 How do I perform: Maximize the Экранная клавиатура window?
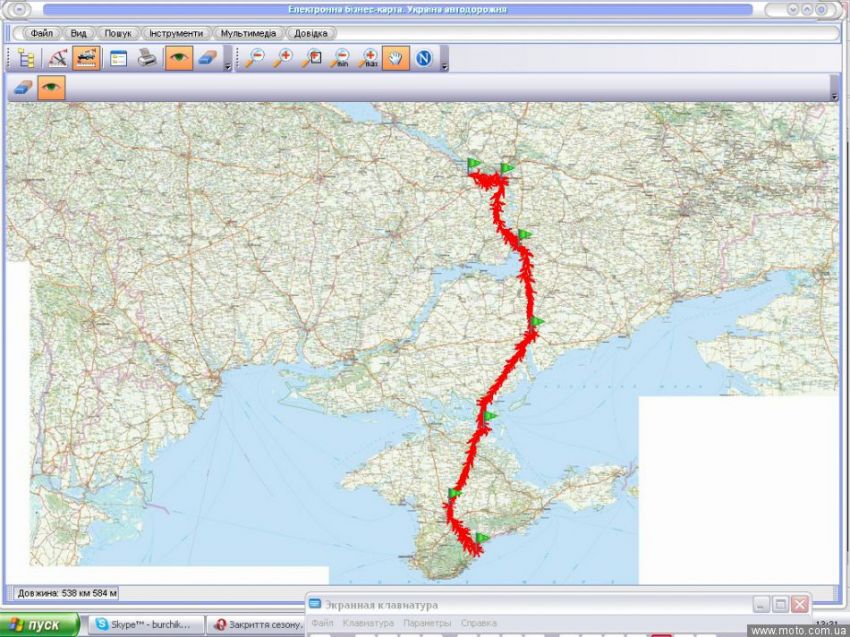(781, 604)
